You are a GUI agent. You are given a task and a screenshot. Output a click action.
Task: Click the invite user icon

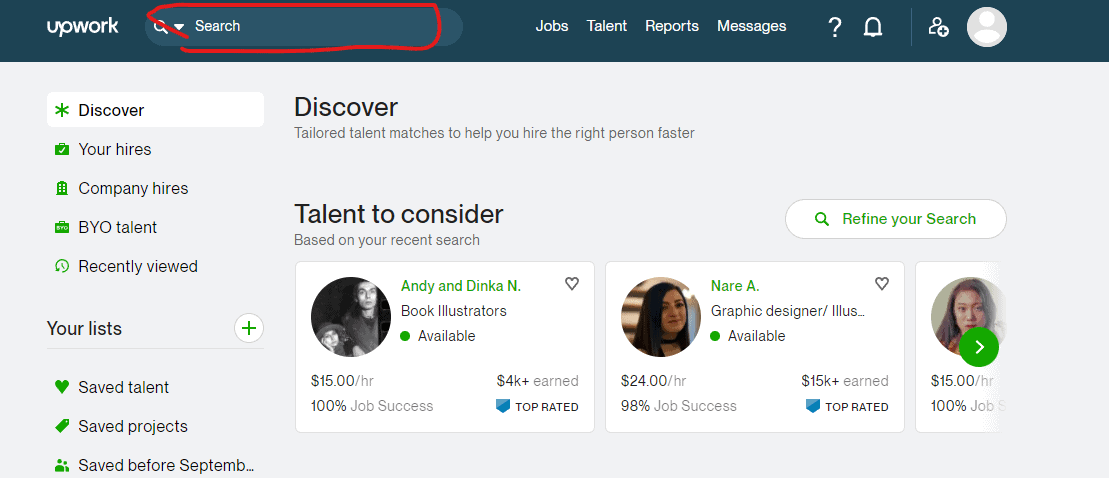(x=938, y=27)
